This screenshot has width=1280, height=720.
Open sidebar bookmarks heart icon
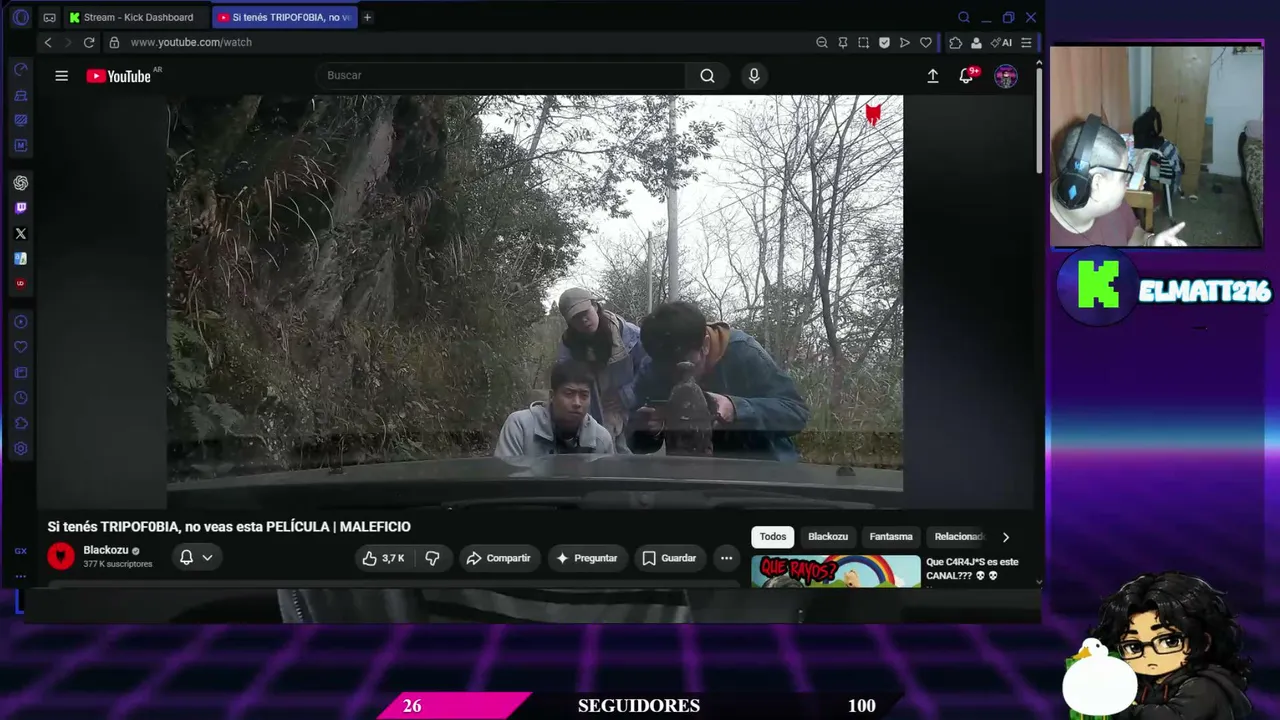(20, 347)
